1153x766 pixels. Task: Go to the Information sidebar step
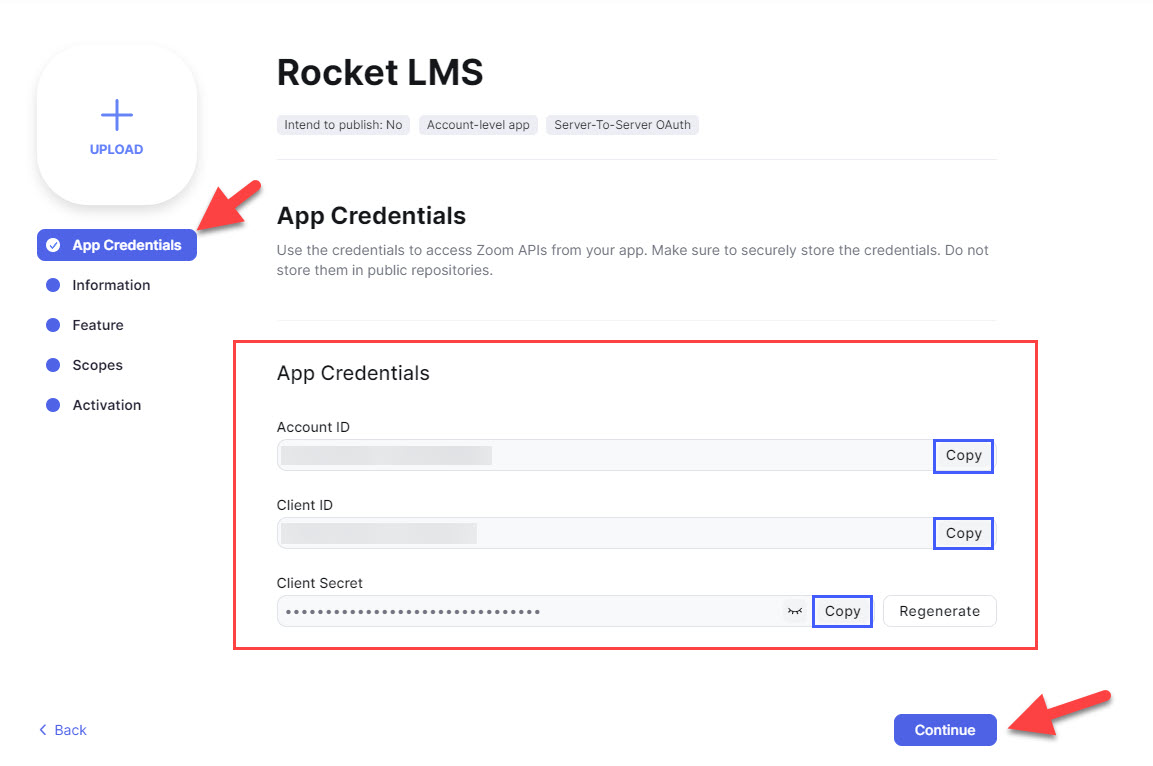click(x=111, y=285)
